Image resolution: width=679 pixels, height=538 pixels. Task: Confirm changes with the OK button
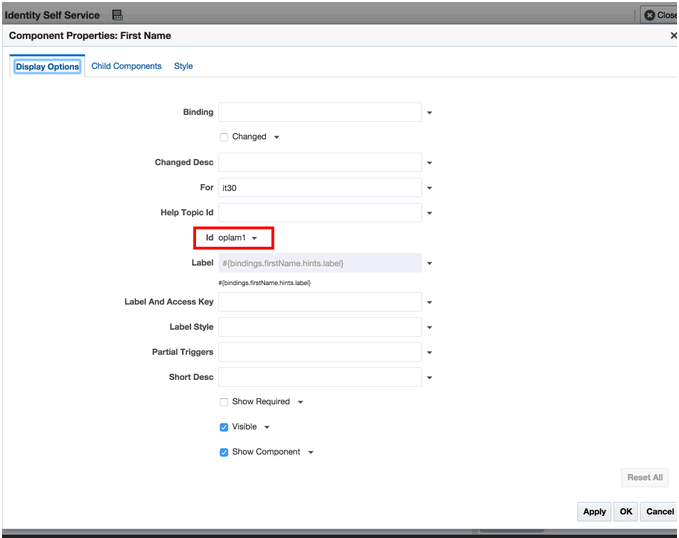pos(626,512)
